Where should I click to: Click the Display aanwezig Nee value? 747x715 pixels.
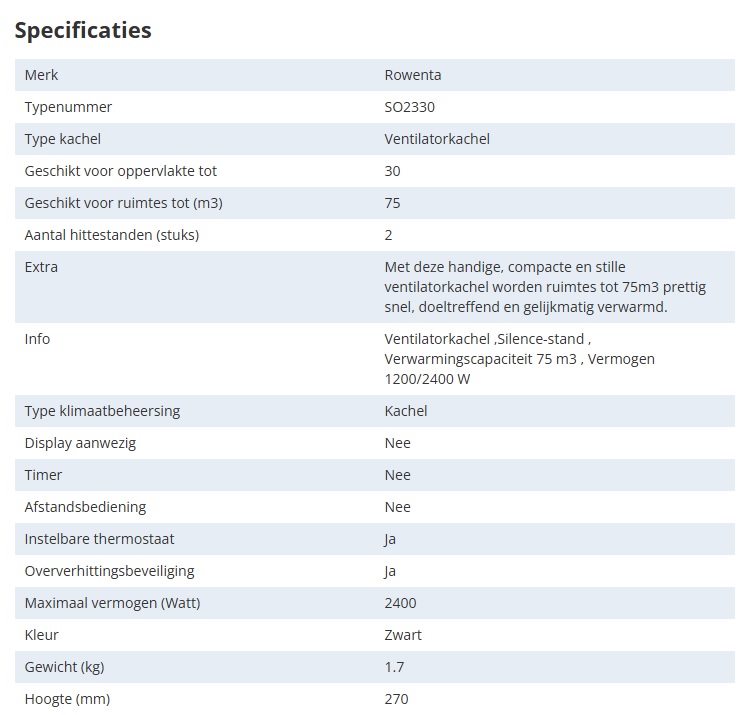397,443
